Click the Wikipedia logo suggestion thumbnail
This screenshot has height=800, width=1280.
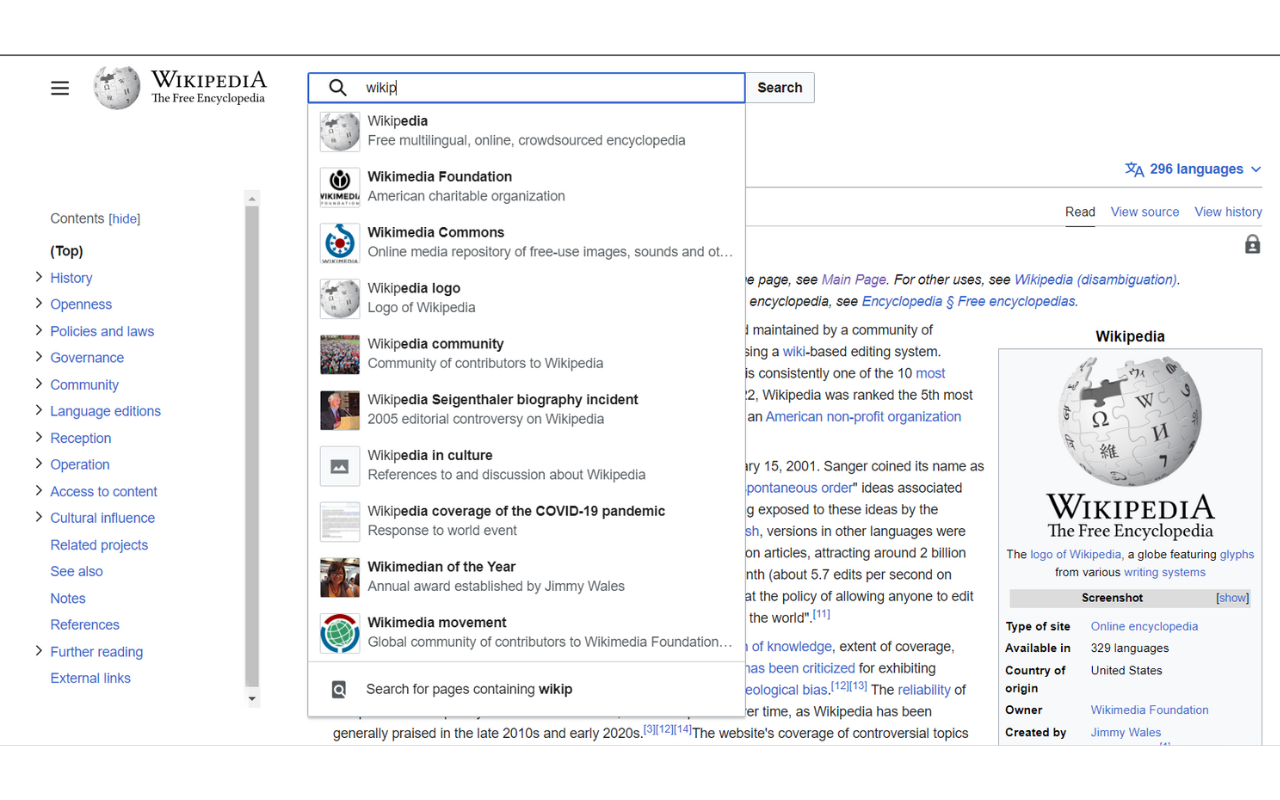tap(340, 298)
